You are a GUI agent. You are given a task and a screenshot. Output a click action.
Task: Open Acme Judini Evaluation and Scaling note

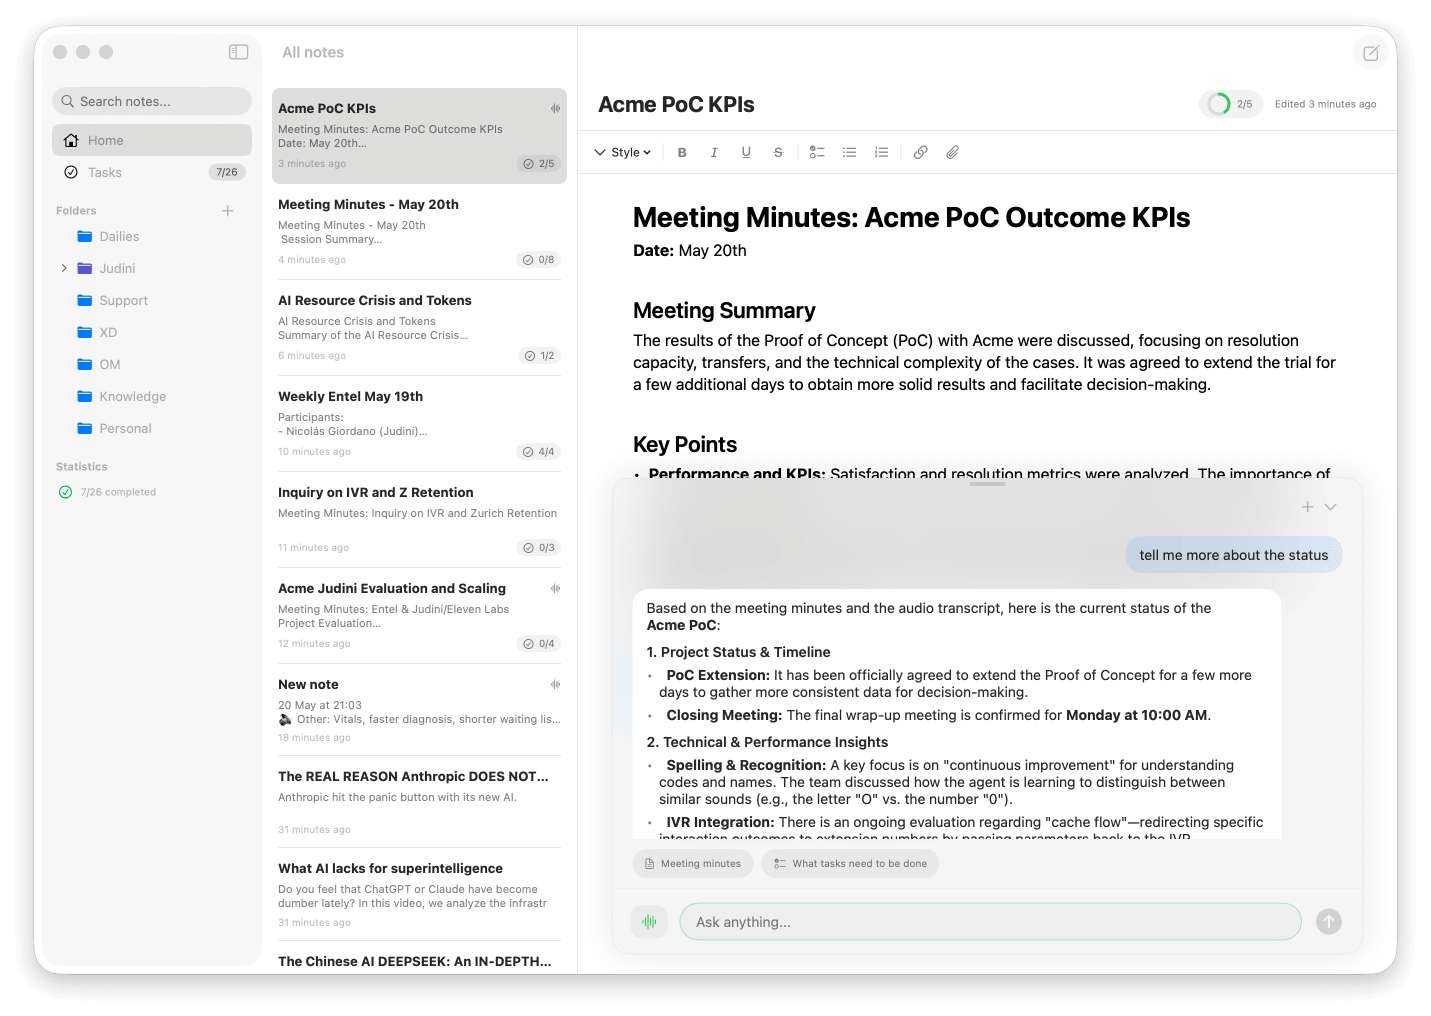[419, 616]
